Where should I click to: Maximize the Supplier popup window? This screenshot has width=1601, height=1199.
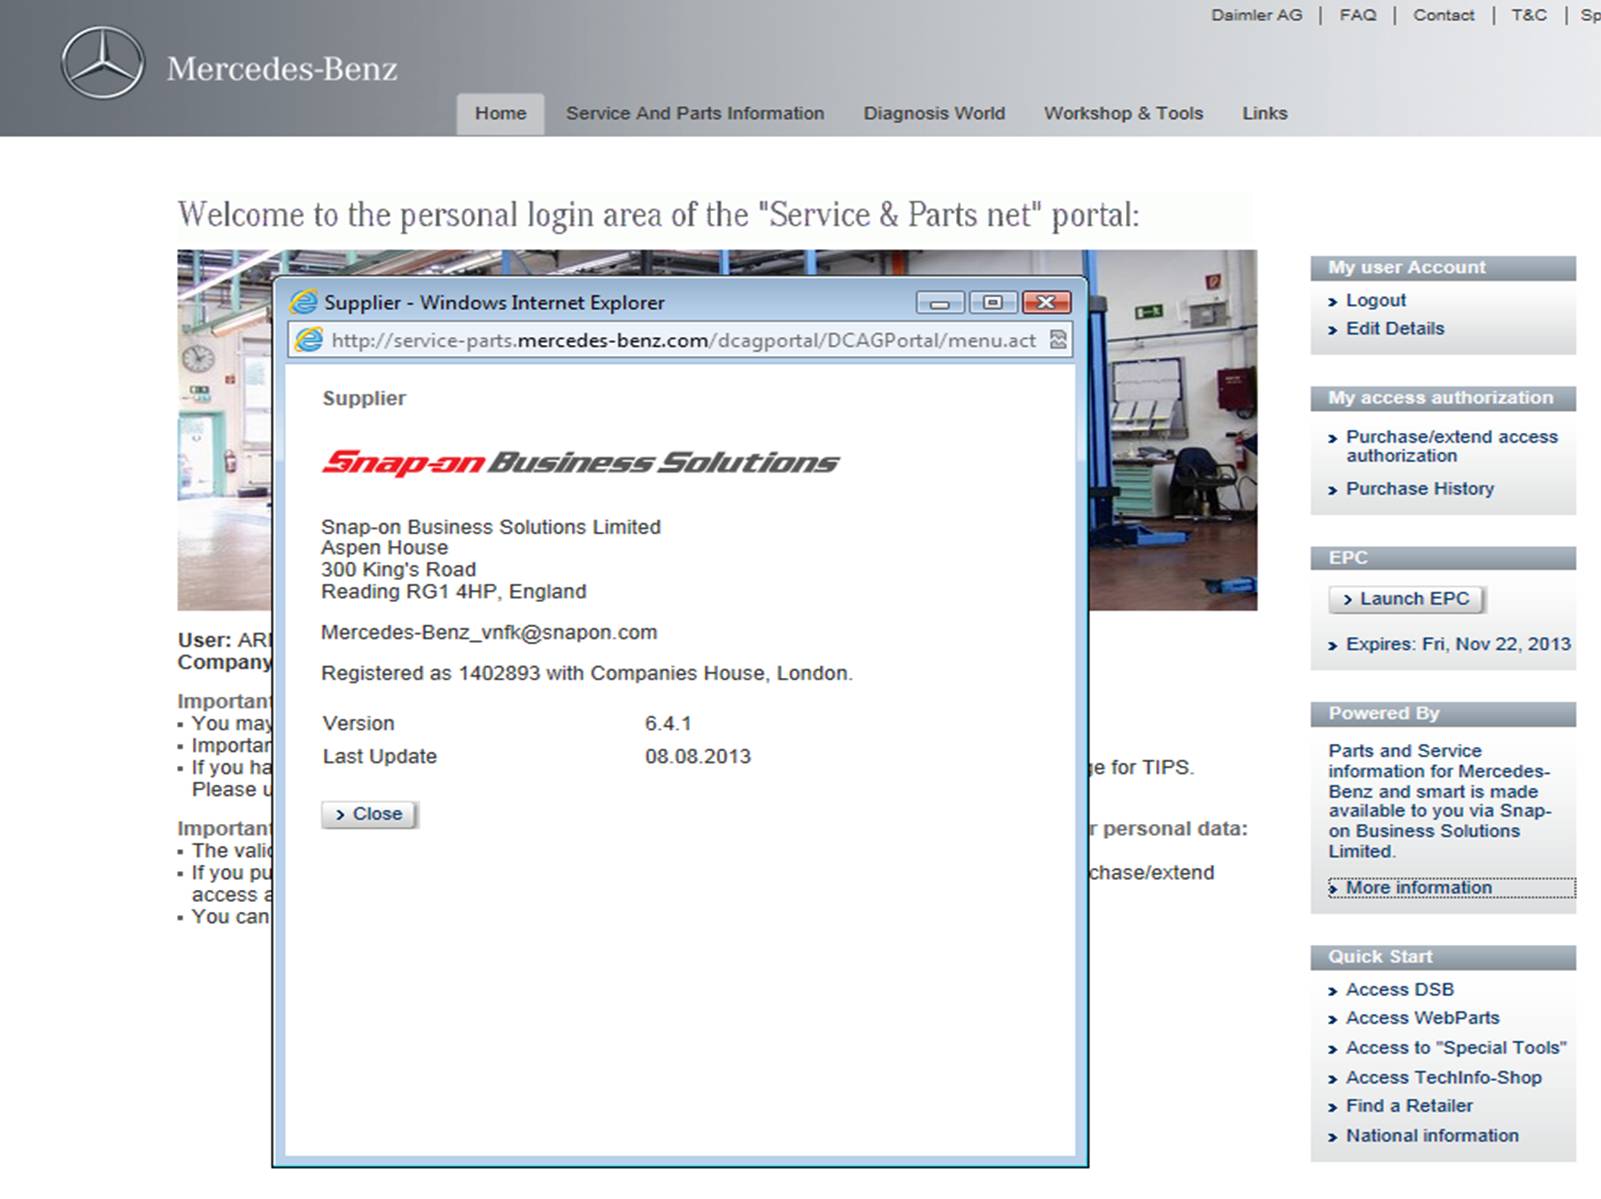[993, 302]
